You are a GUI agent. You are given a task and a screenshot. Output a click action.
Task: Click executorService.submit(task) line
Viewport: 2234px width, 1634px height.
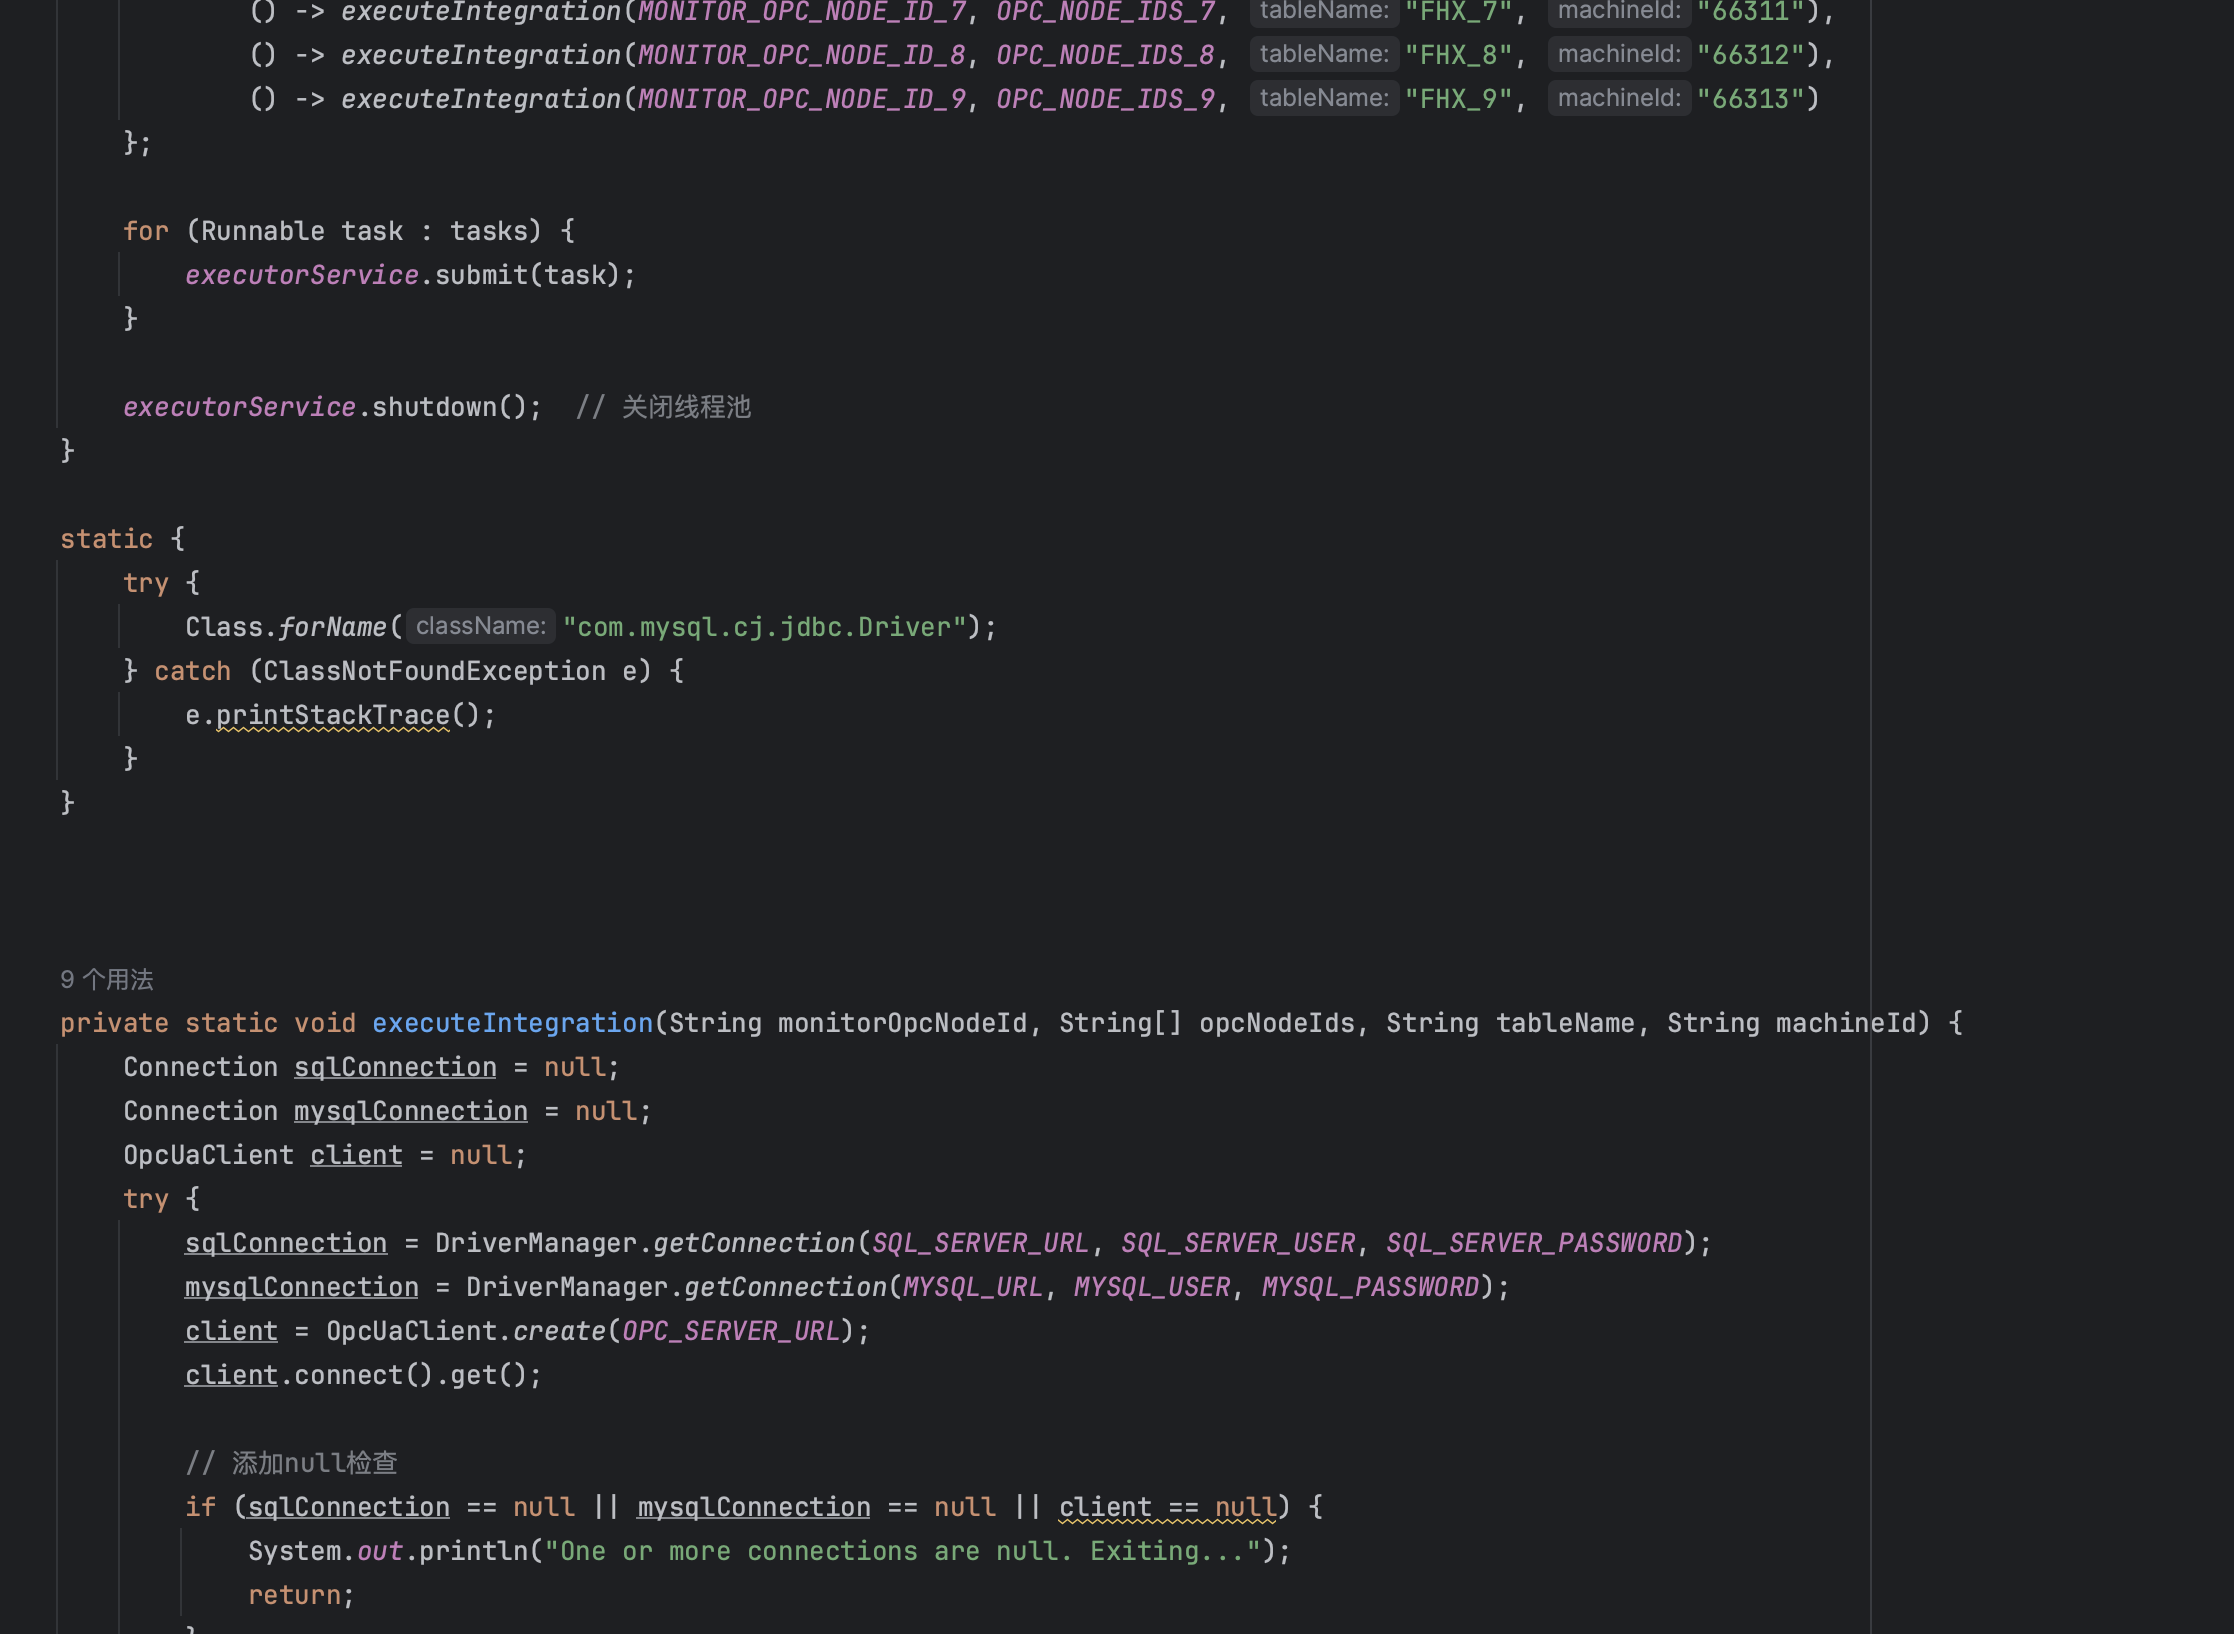(x=410, y=275)
